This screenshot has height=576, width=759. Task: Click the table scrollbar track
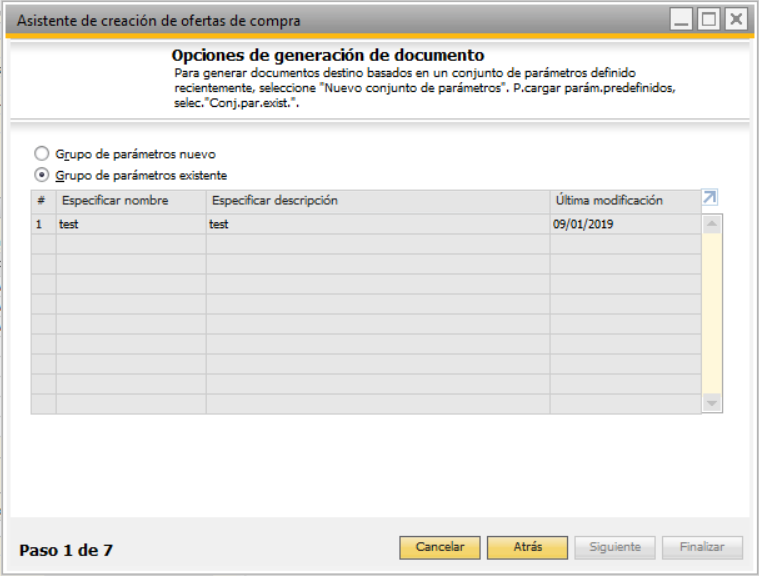click(x=712, y=313)
